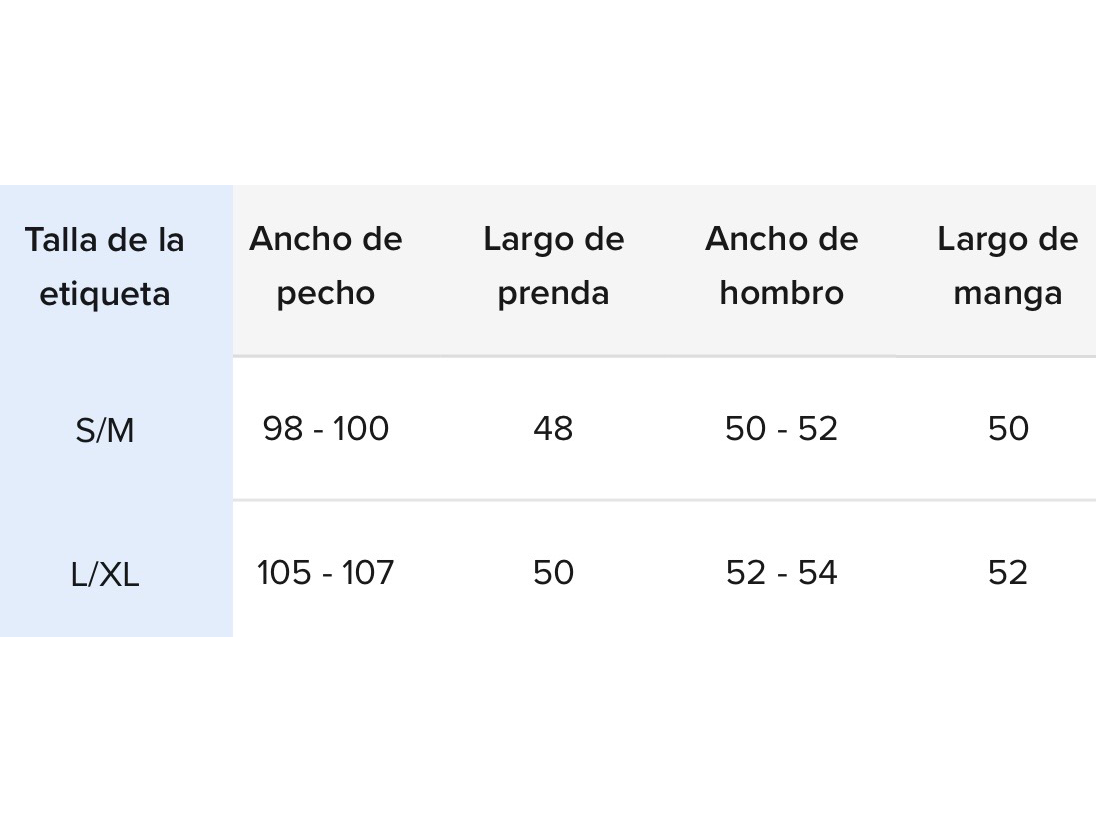Click the S/M garment length value 48
Screen dimensions: 1096x822
[x=553, y=429]
